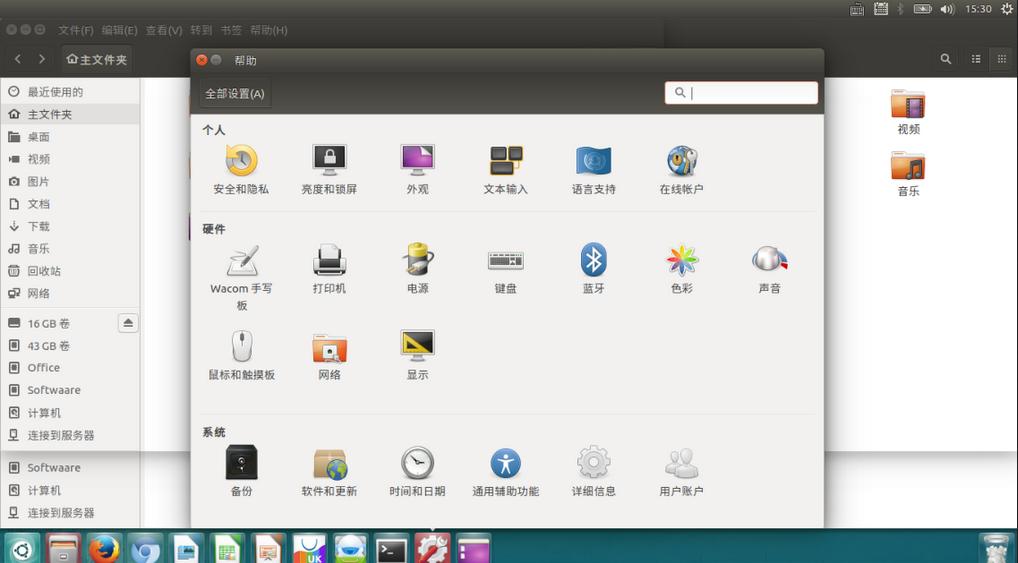The width and height of the screenshot is (1018, 563).
Task: Select 下载 in the sidebar
Action: click(38, 226)
